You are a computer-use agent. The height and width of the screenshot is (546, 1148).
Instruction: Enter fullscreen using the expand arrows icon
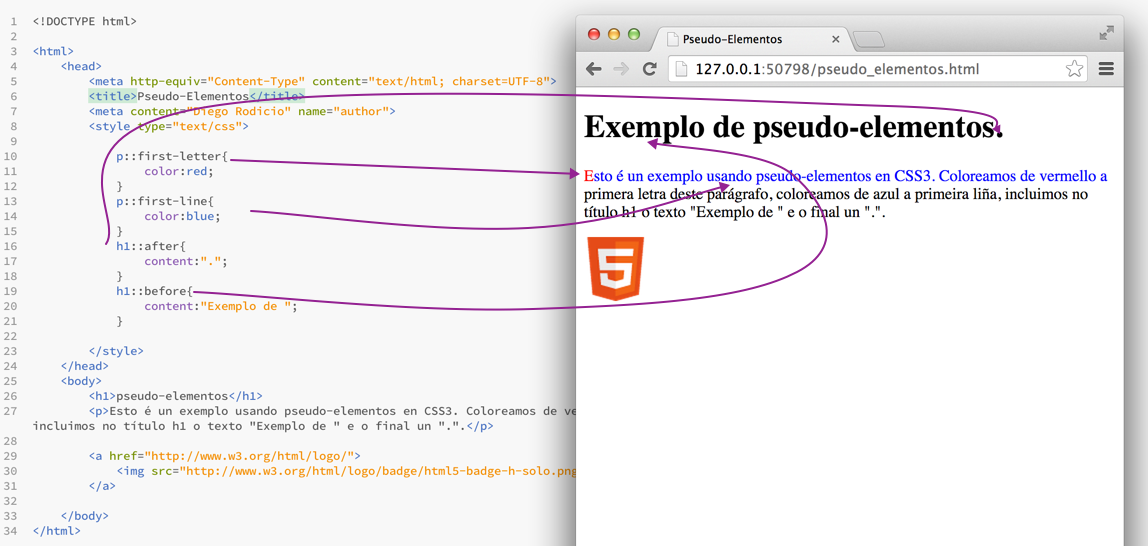click(1106, 33)
